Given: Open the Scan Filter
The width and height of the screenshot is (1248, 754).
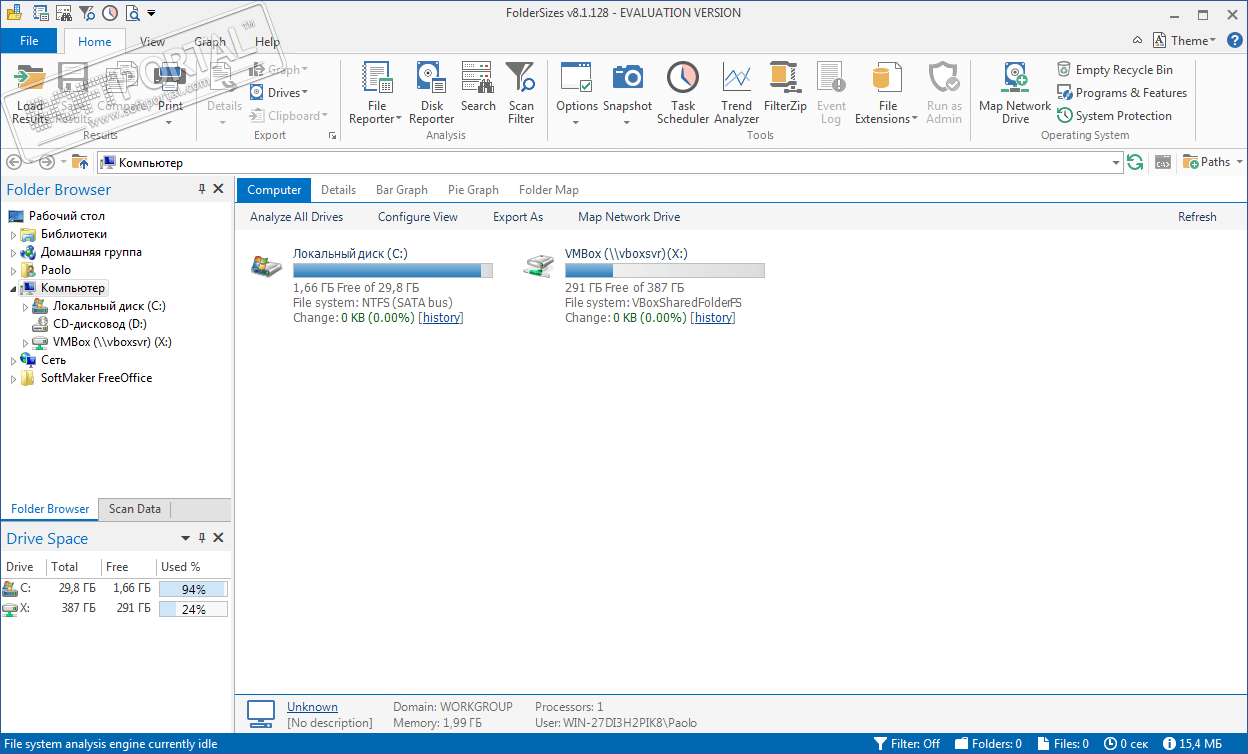Looking at the screenshot, I should (521, 92).
